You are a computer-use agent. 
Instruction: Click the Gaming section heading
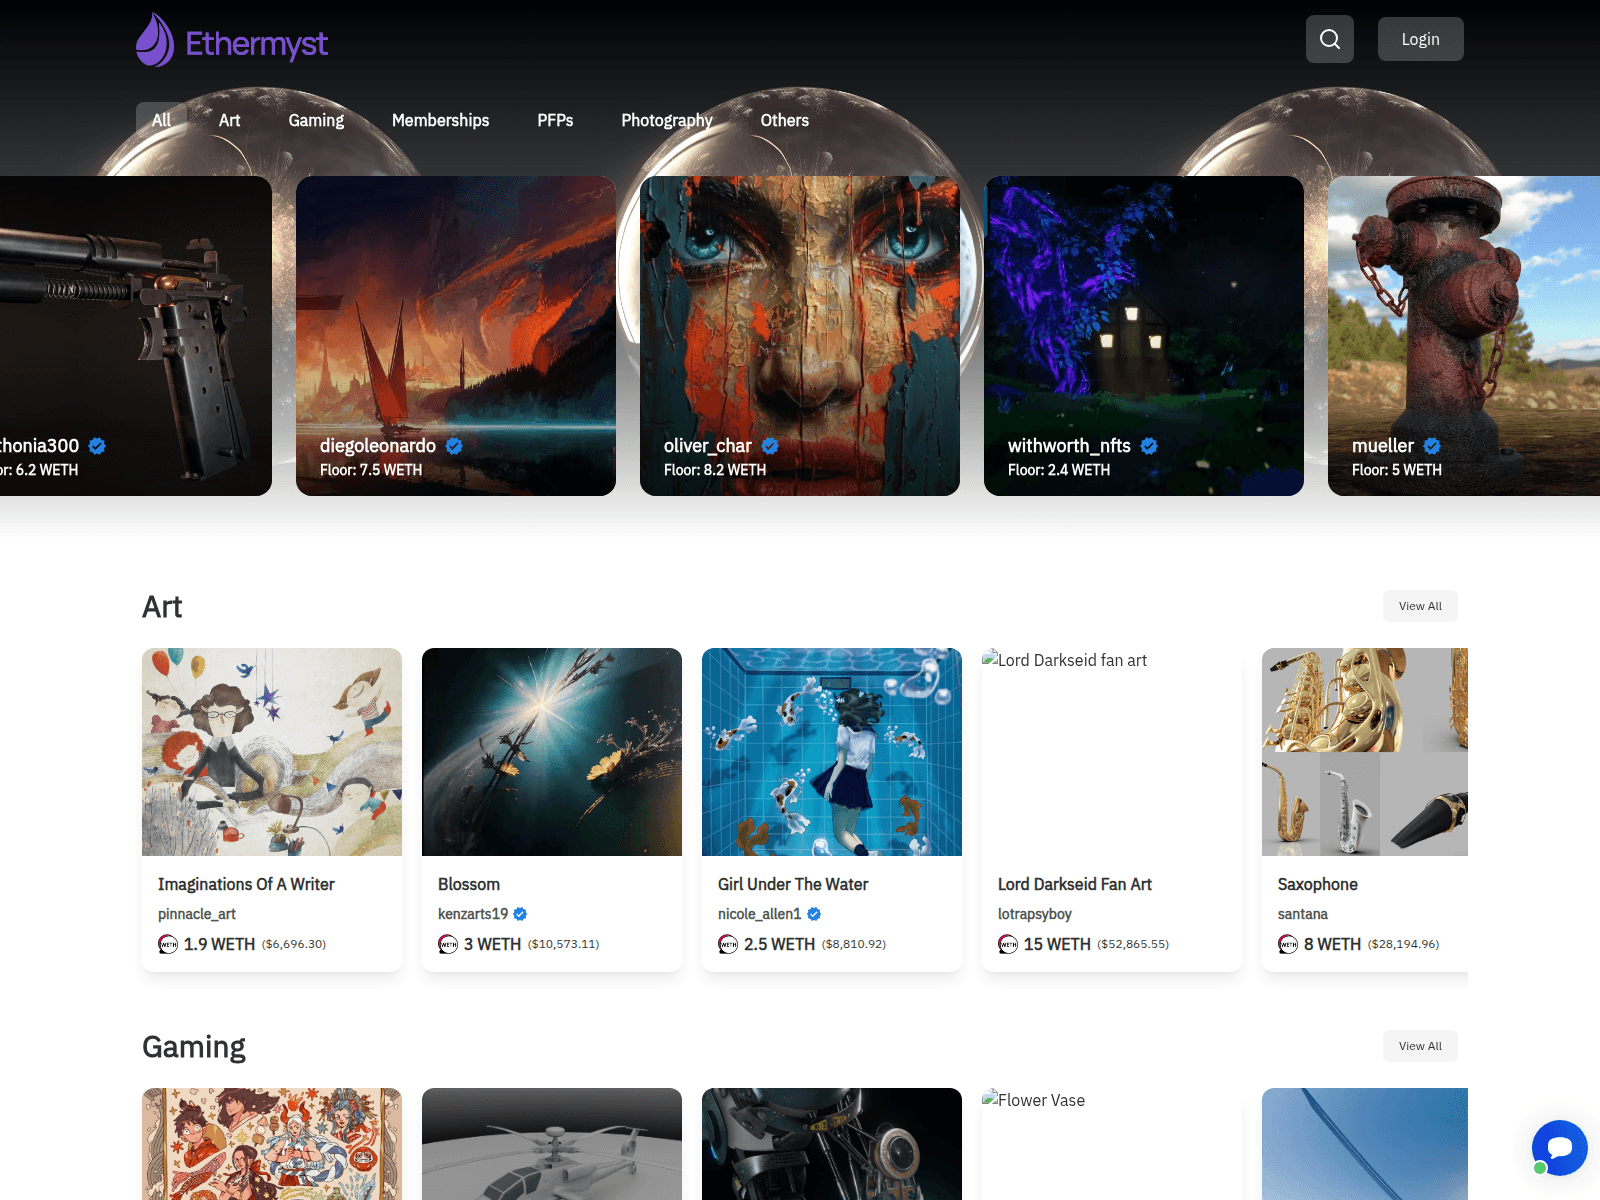click(x=194, y=1047)
